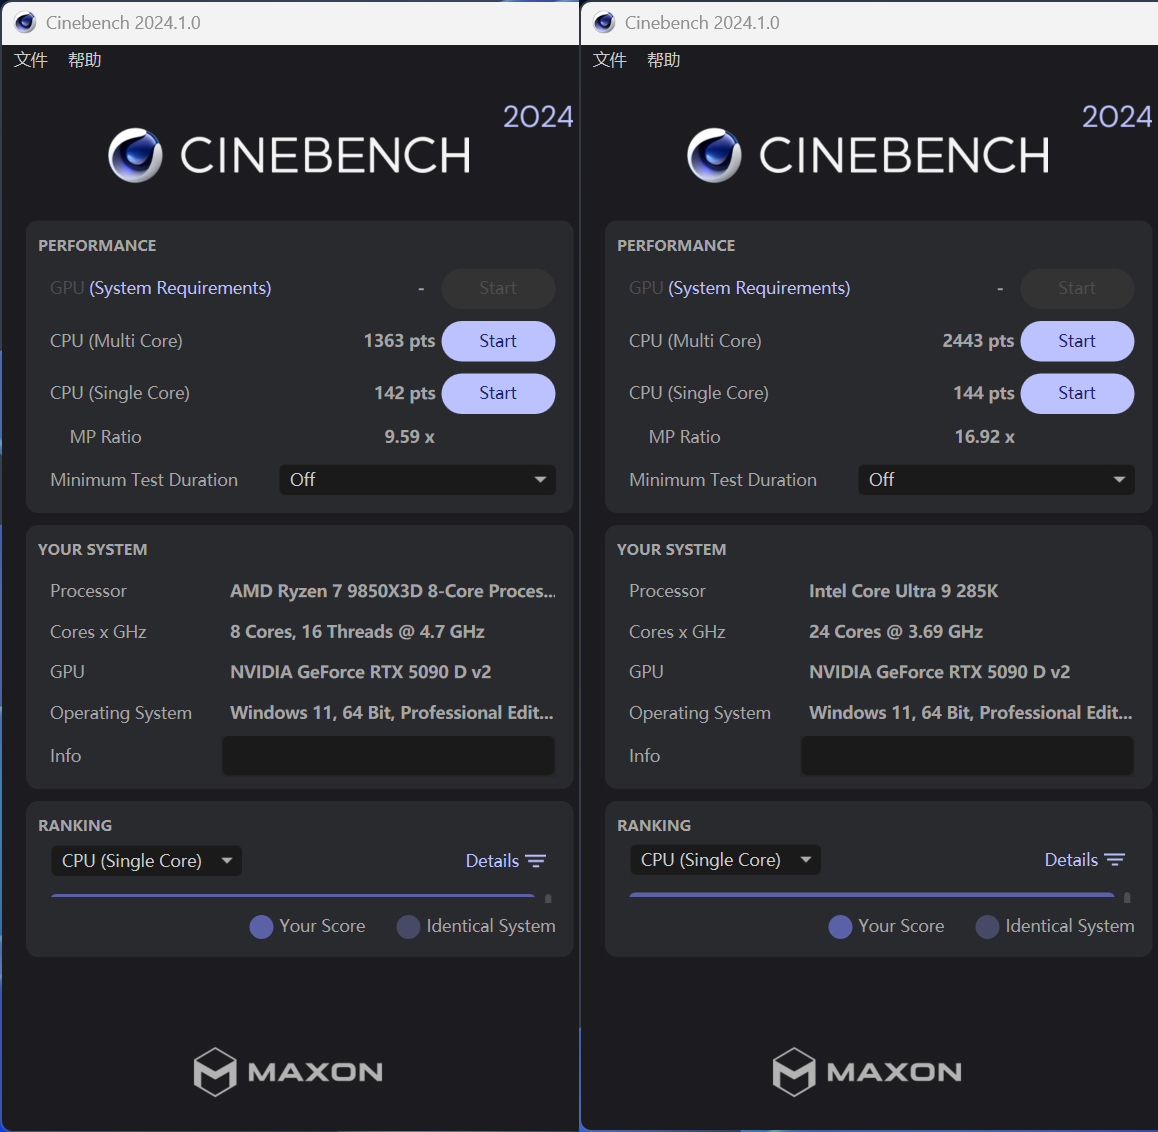The image size is (1158, 1132).
Task: Click left window title bar Cinebench icon
Action: pyautogui.click(x=25, y=23)
